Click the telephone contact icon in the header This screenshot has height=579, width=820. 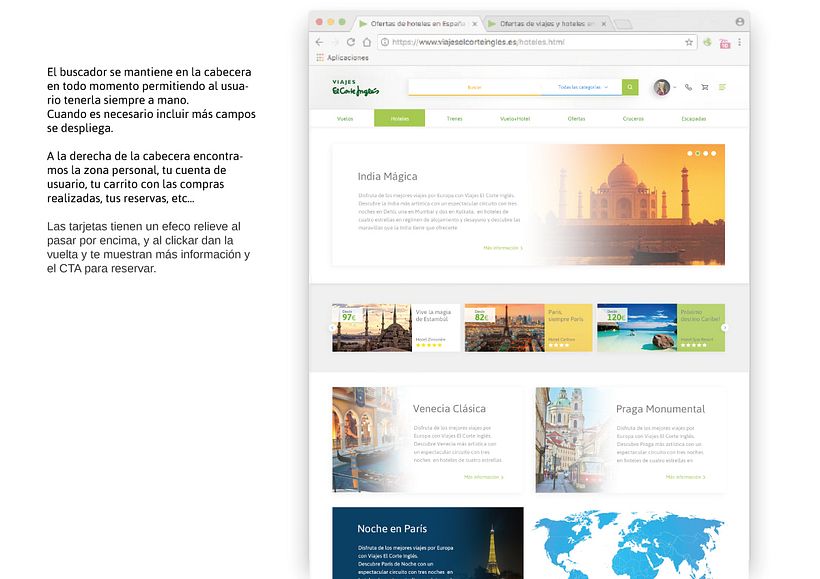(x=688, y=87)
